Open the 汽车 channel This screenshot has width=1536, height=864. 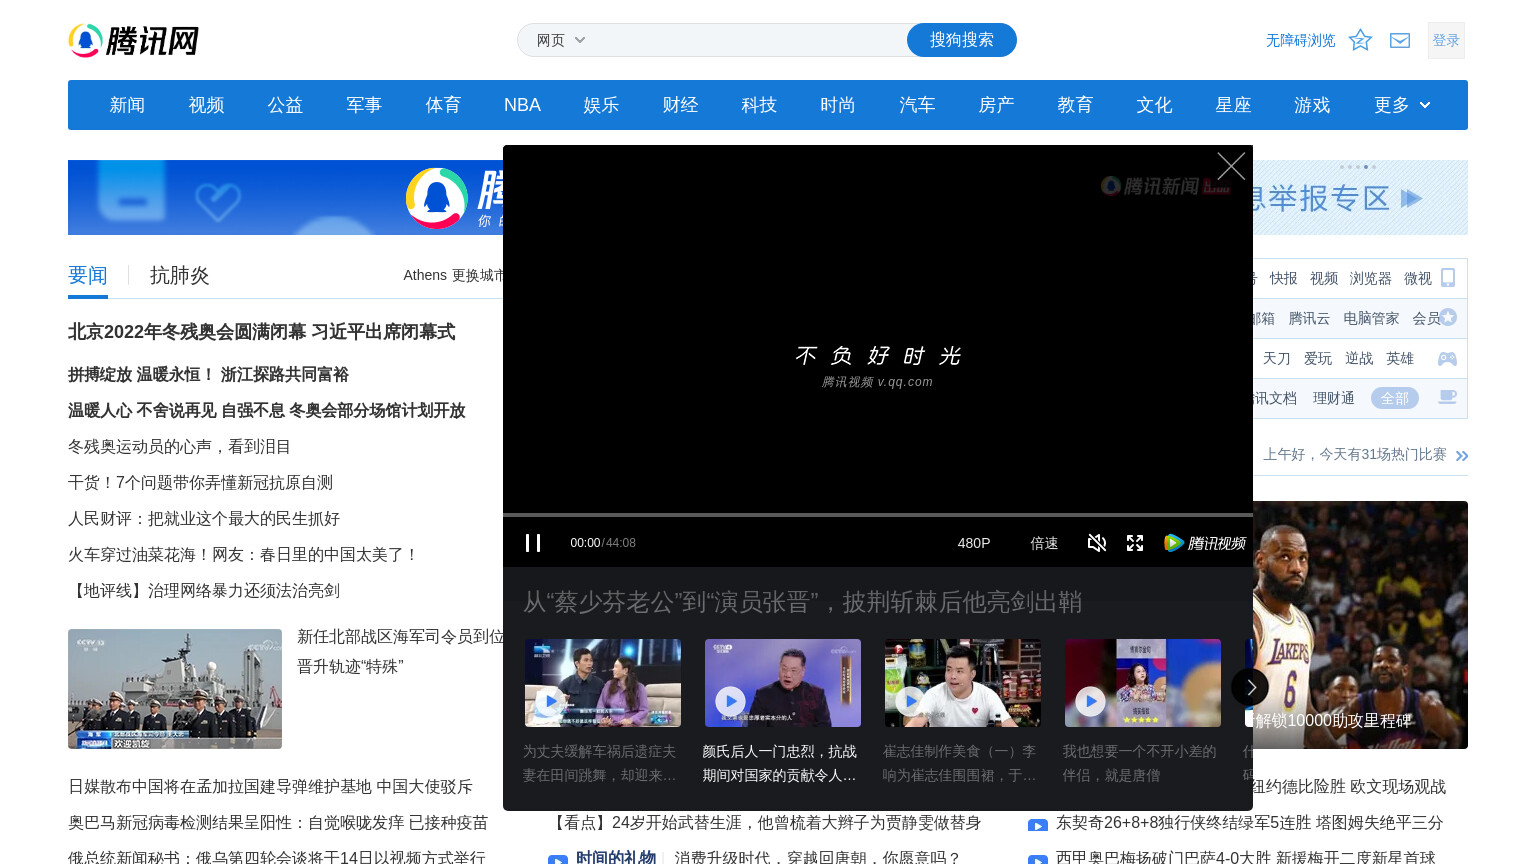point(917,105)
